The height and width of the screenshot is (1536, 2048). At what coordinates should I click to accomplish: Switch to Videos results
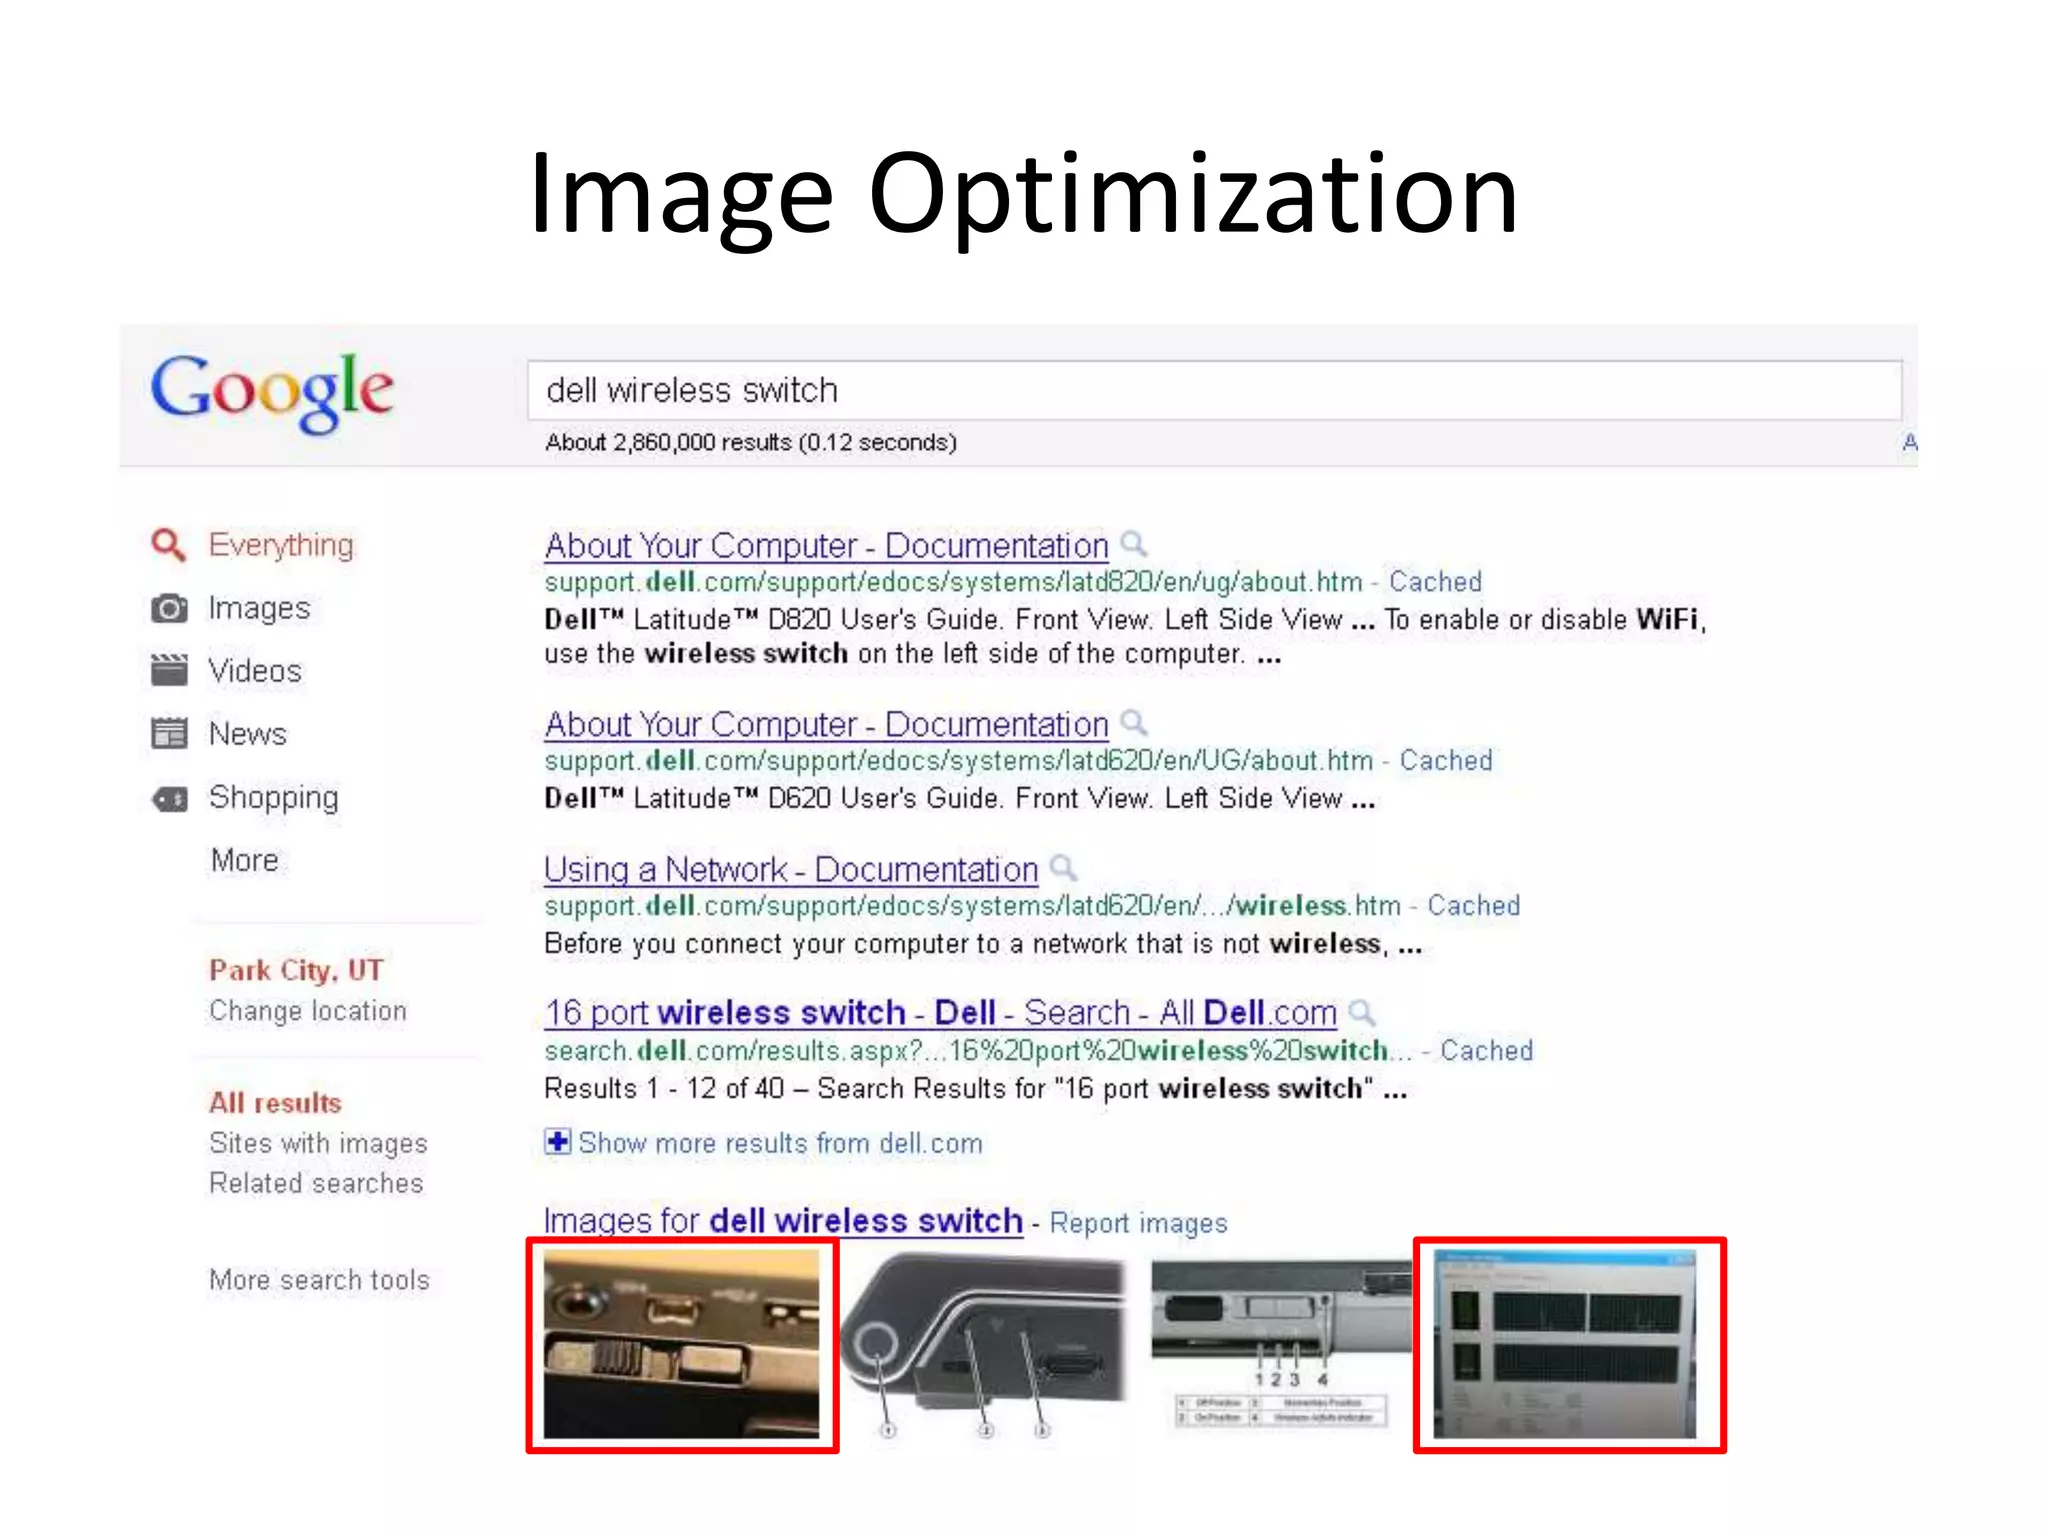(x=255, y=671)
